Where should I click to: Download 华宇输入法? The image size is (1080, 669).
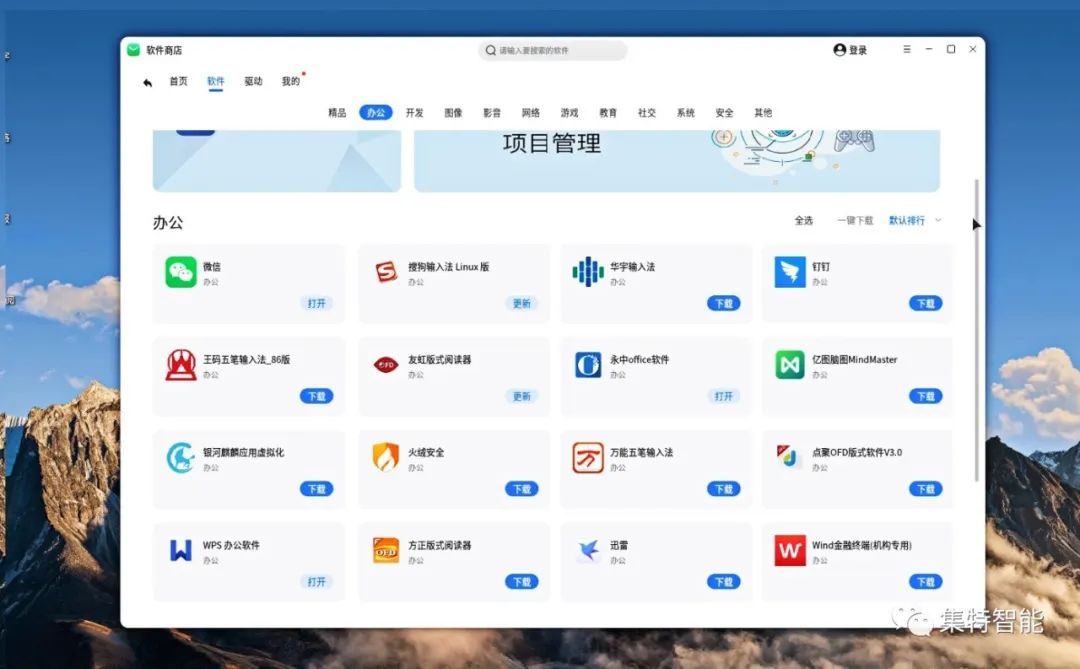pyautogui.click(x=723, y=303)
